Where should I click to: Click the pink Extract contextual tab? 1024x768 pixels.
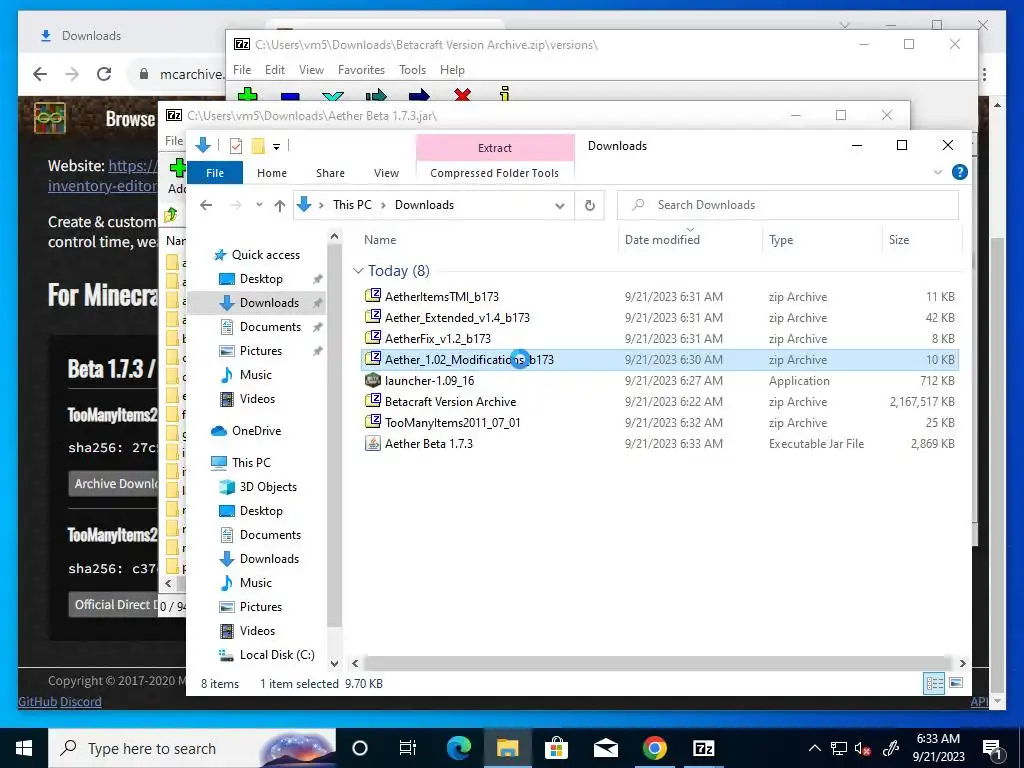[x=494, y=148]
